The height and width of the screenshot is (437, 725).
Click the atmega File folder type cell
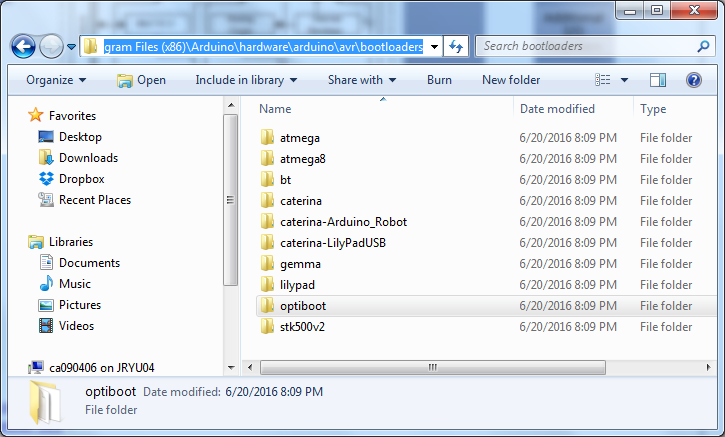666,138
